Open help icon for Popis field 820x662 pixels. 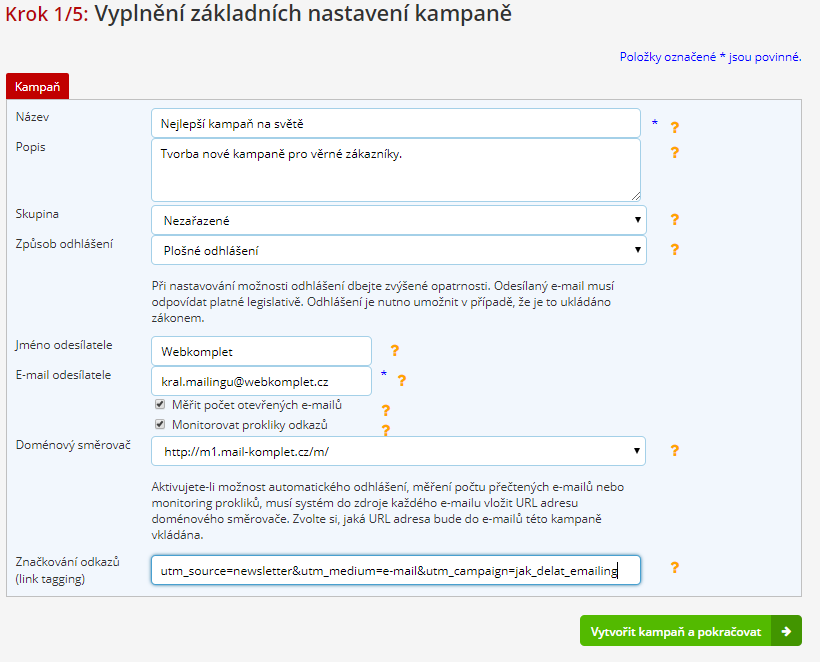675,152
